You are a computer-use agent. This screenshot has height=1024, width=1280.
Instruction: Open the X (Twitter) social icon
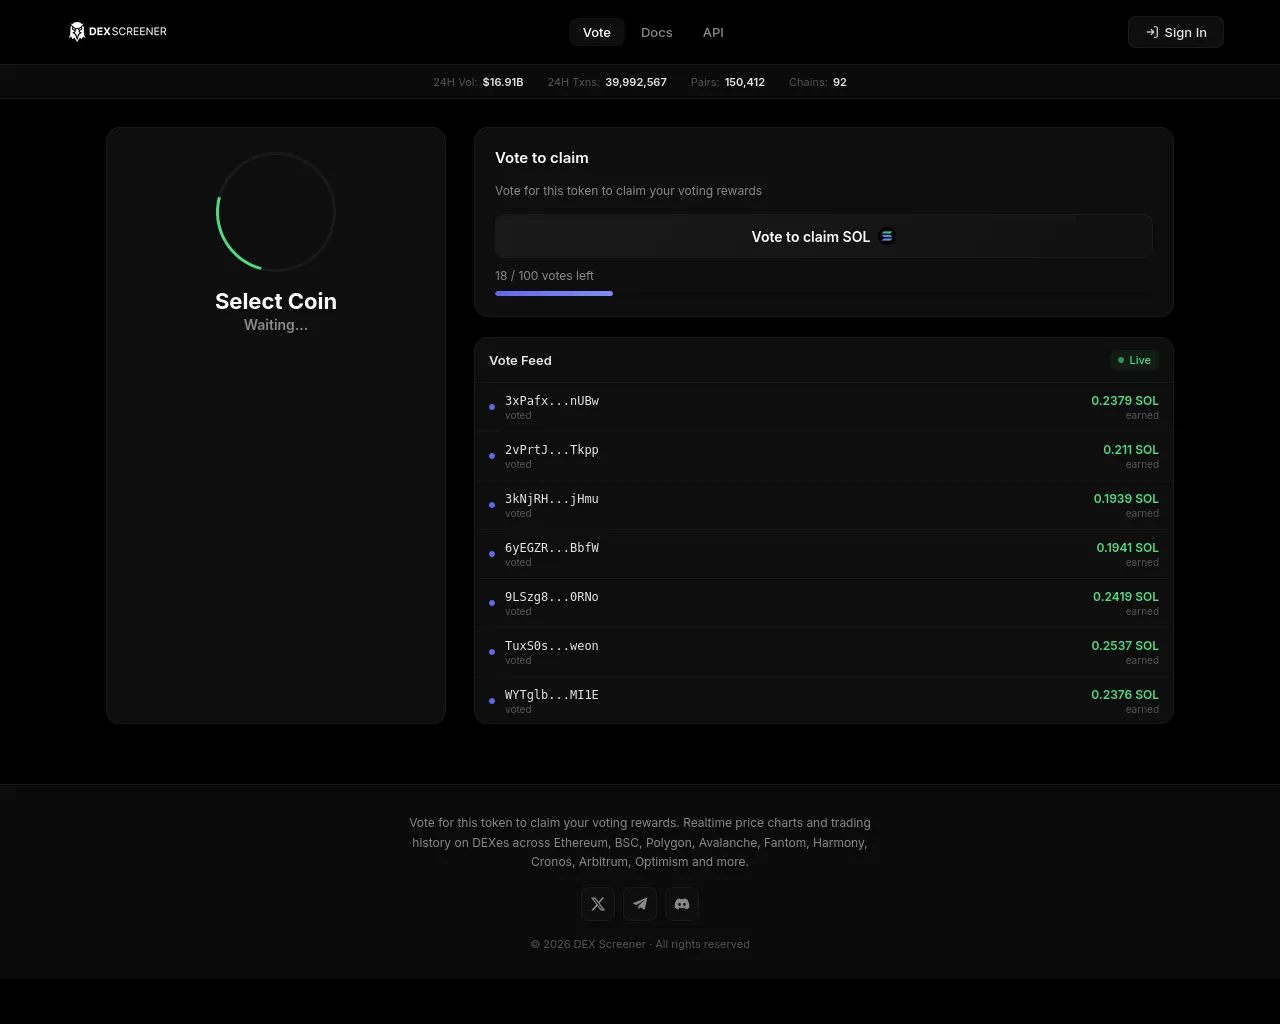tap(598, 904)
